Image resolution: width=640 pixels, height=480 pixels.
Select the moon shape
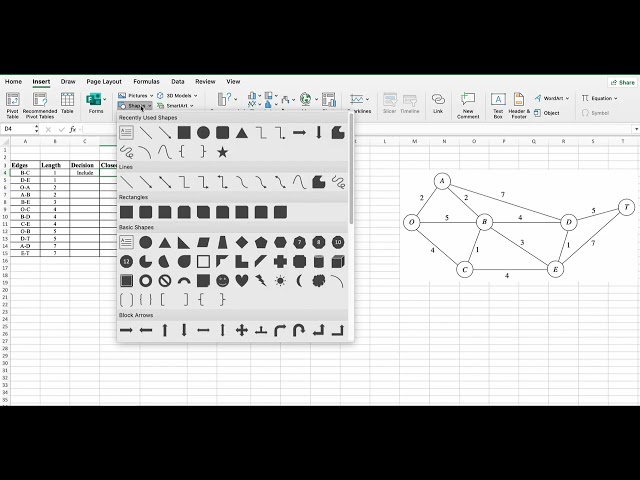299,281
